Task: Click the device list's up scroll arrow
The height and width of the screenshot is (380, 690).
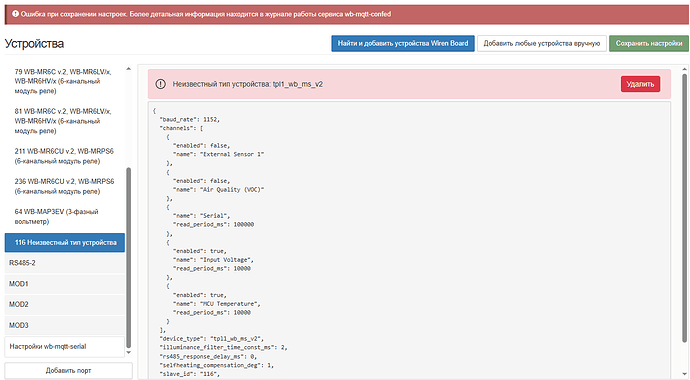Action: (128, 69)
